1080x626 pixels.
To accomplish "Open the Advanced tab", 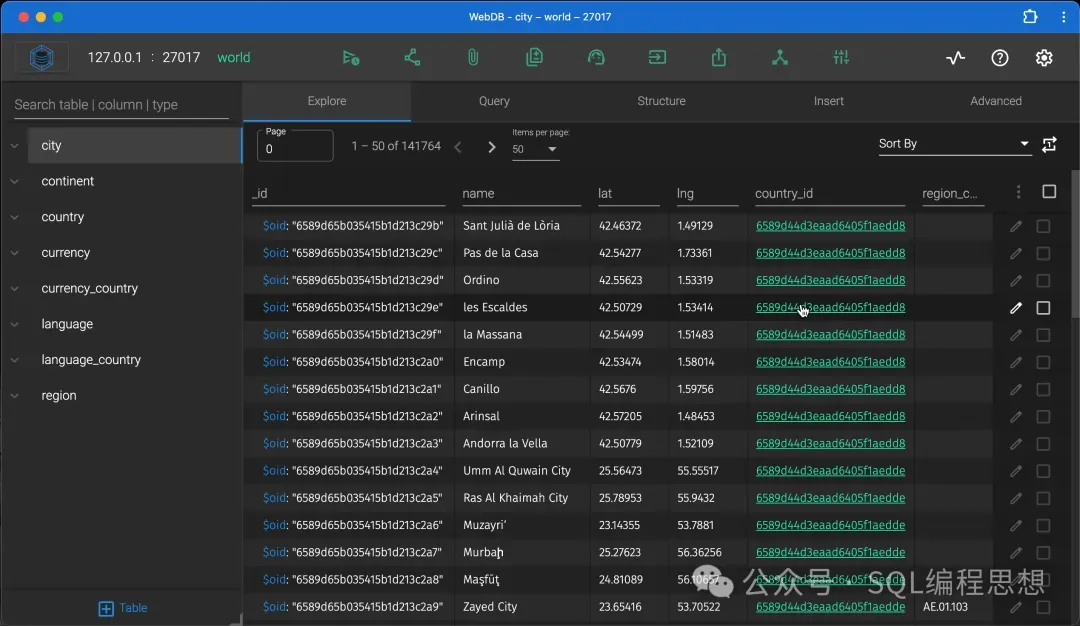I will coord(996,101).
